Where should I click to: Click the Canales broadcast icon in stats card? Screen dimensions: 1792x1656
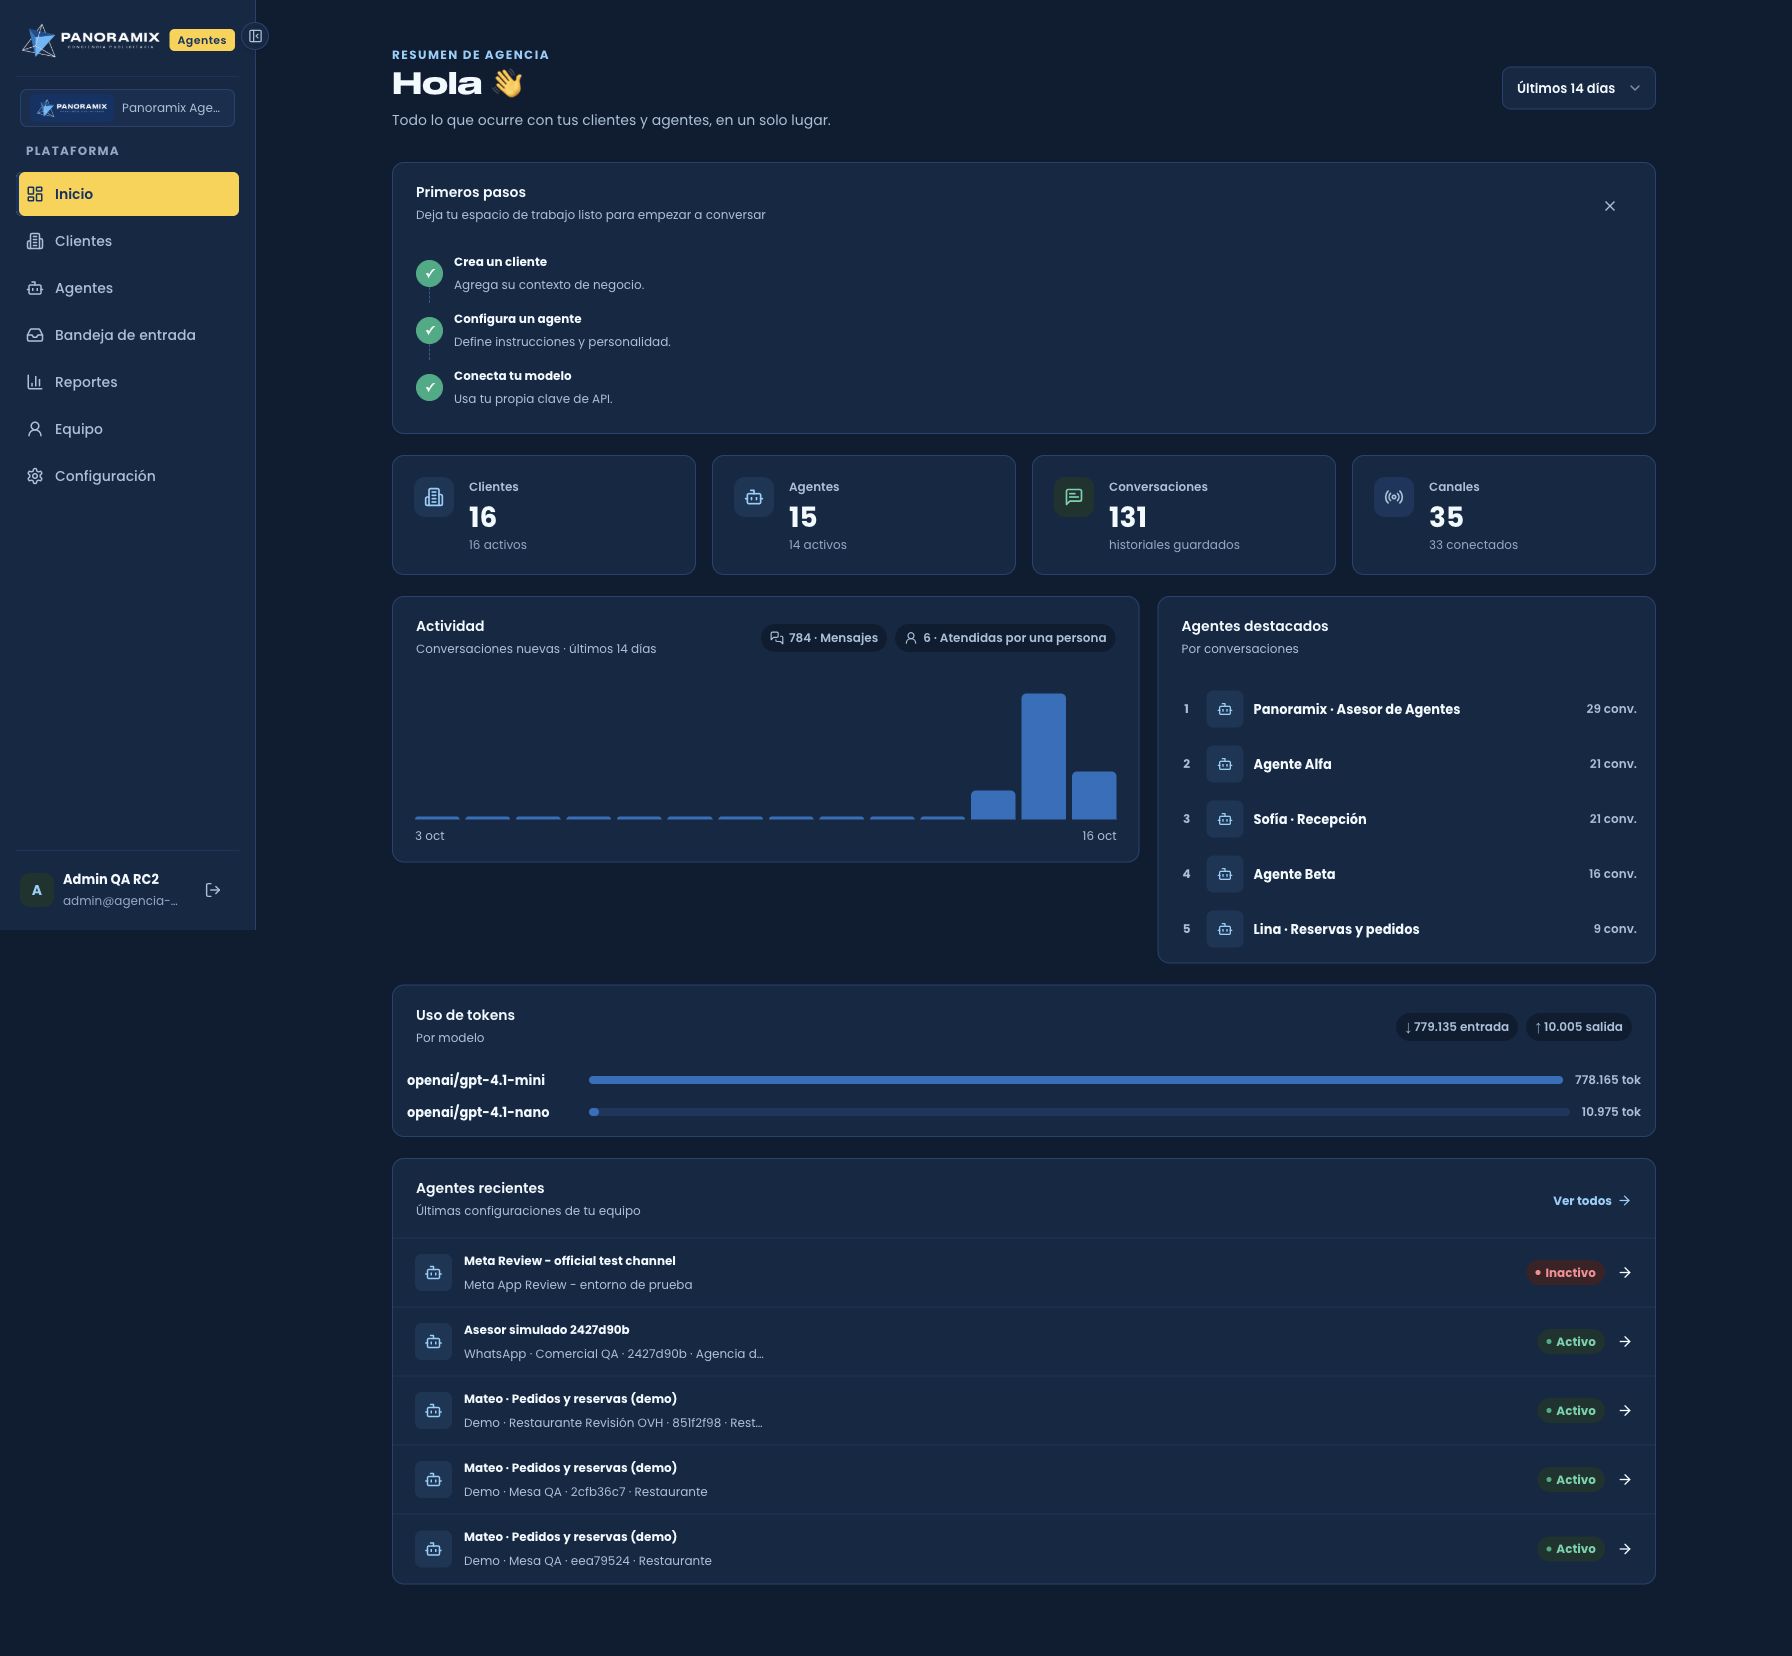(x=1394, y=497)
